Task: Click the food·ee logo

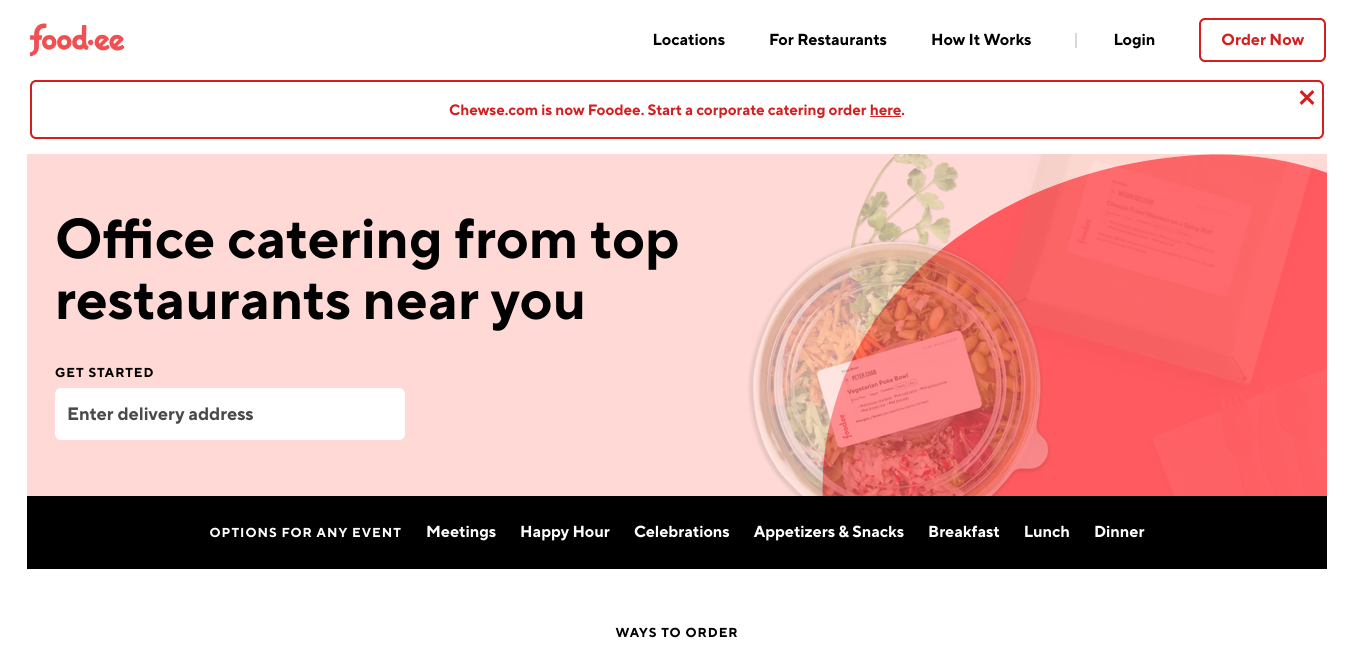Action: click(77, 40)
